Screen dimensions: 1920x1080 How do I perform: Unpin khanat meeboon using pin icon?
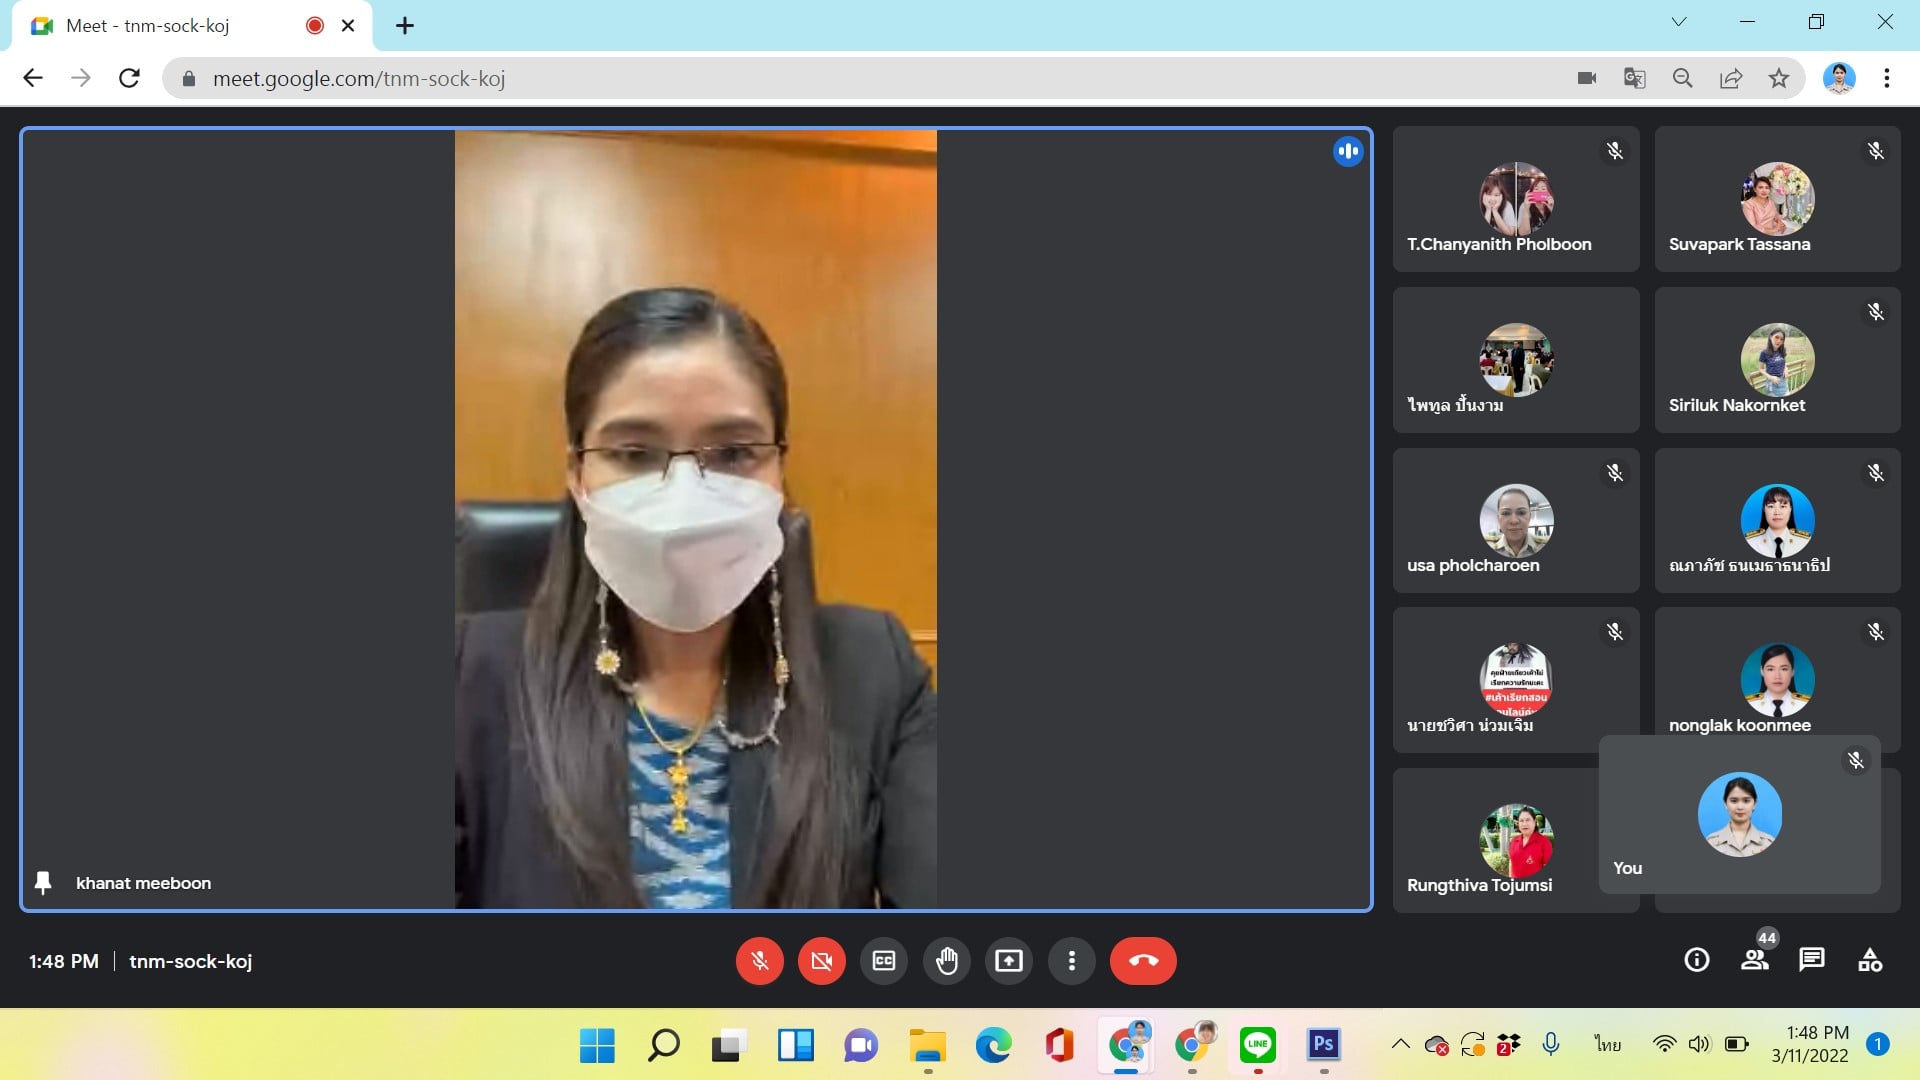(43, 883)
